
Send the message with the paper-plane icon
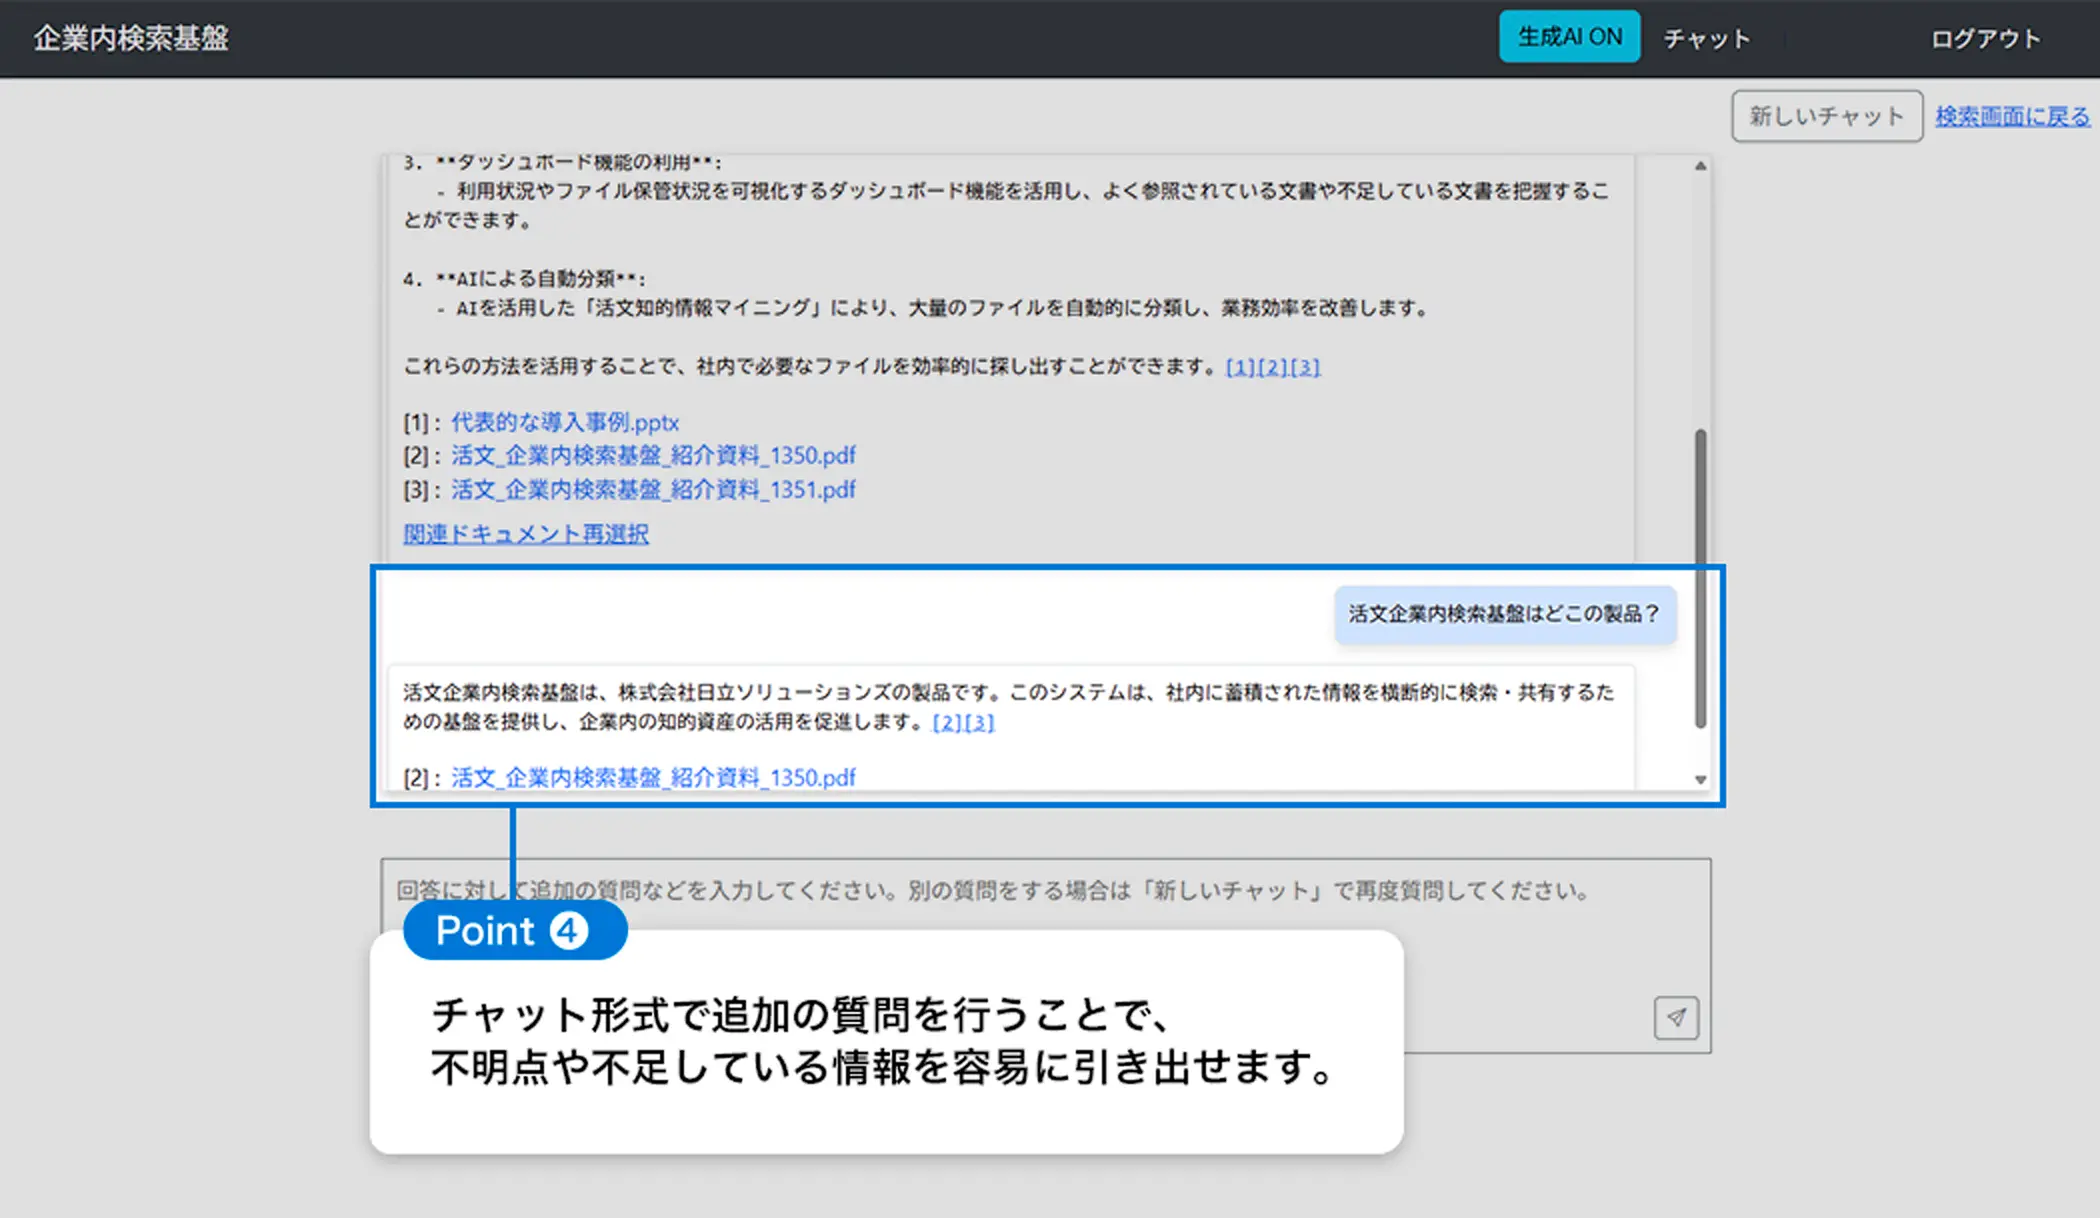(1676, 1018)
